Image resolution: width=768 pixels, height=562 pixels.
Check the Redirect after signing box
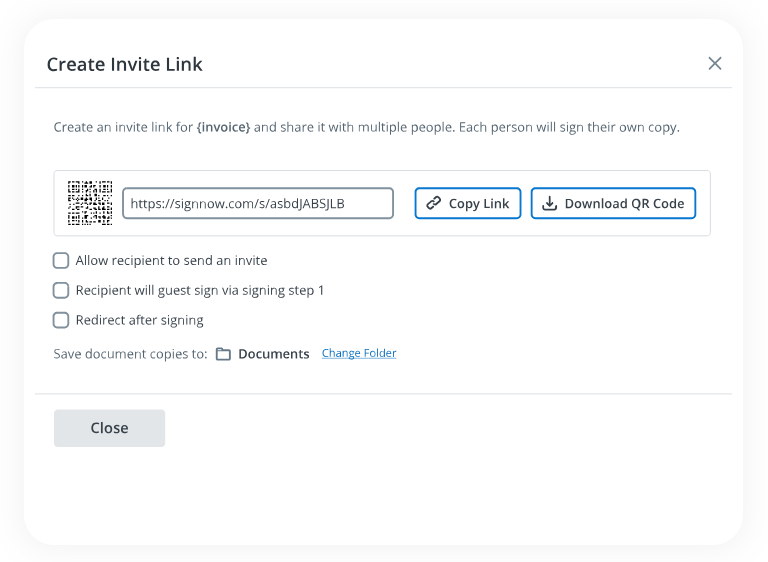click(61, 321)
